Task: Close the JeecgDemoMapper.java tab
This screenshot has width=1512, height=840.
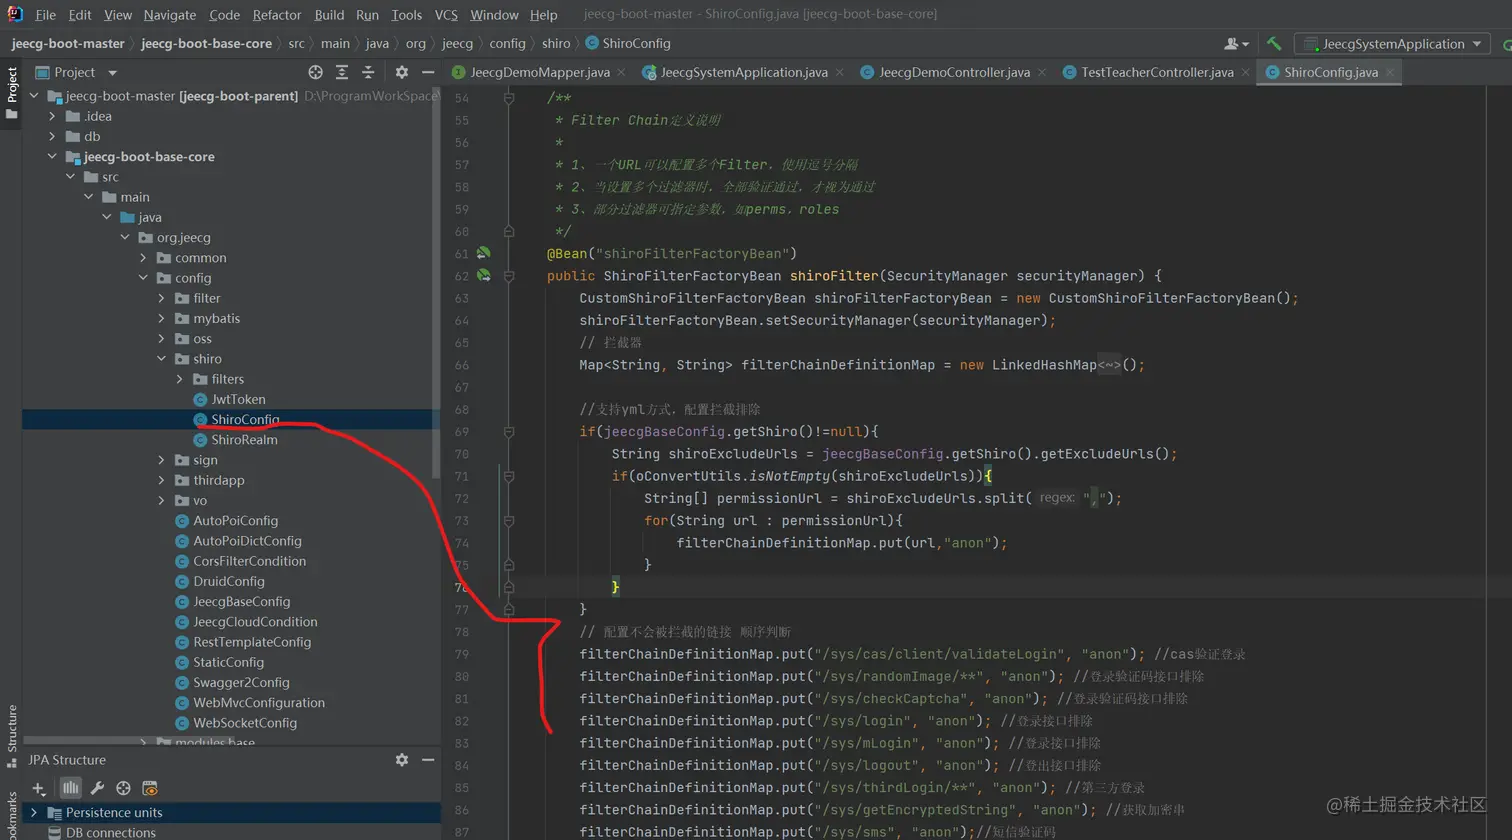Action: pyautogui.click(x=621, y=72)
